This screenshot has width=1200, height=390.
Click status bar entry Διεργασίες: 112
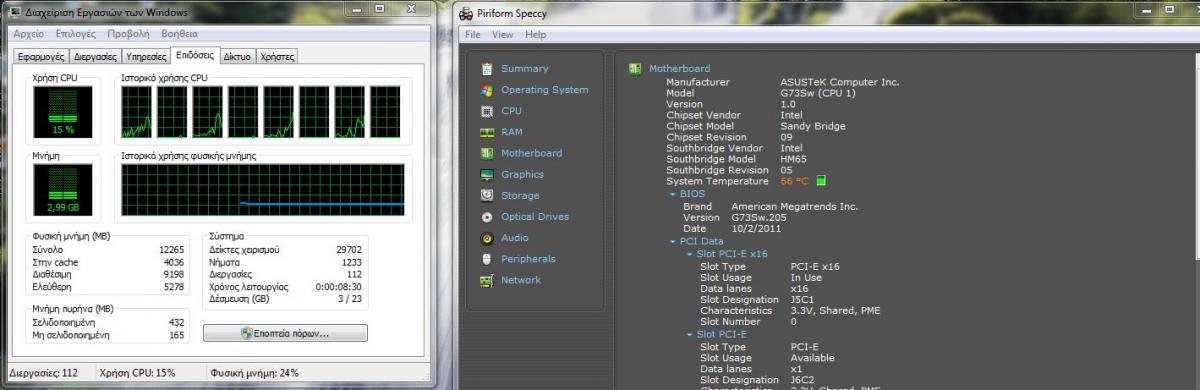coord(43,373)
